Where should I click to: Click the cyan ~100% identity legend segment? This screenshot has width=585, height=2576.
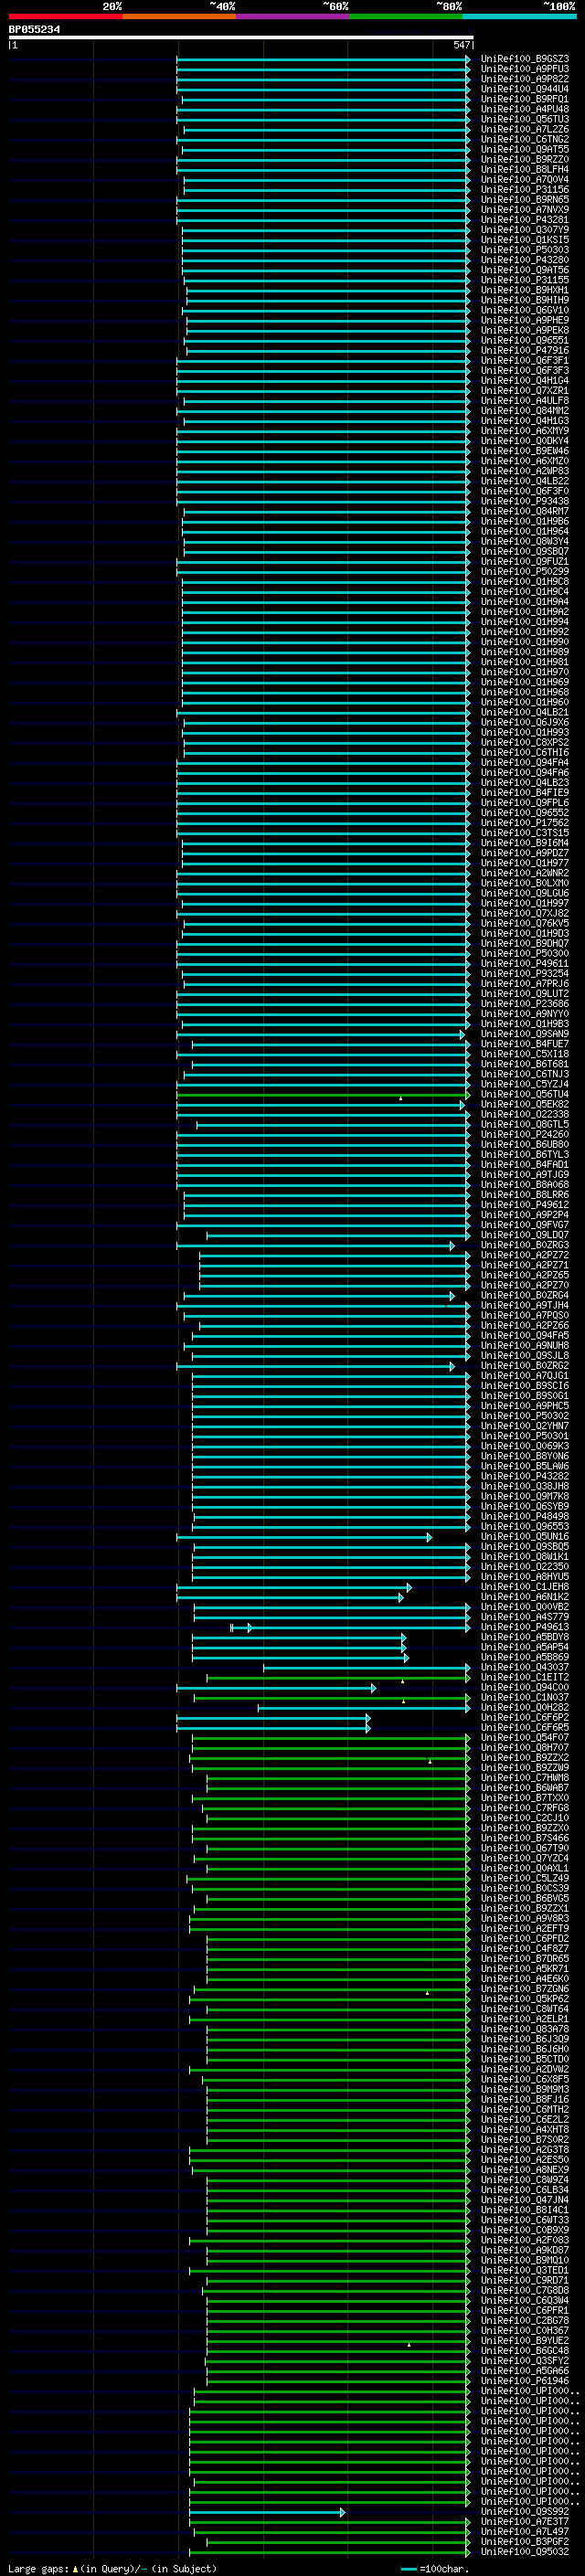tap(518, 16)
